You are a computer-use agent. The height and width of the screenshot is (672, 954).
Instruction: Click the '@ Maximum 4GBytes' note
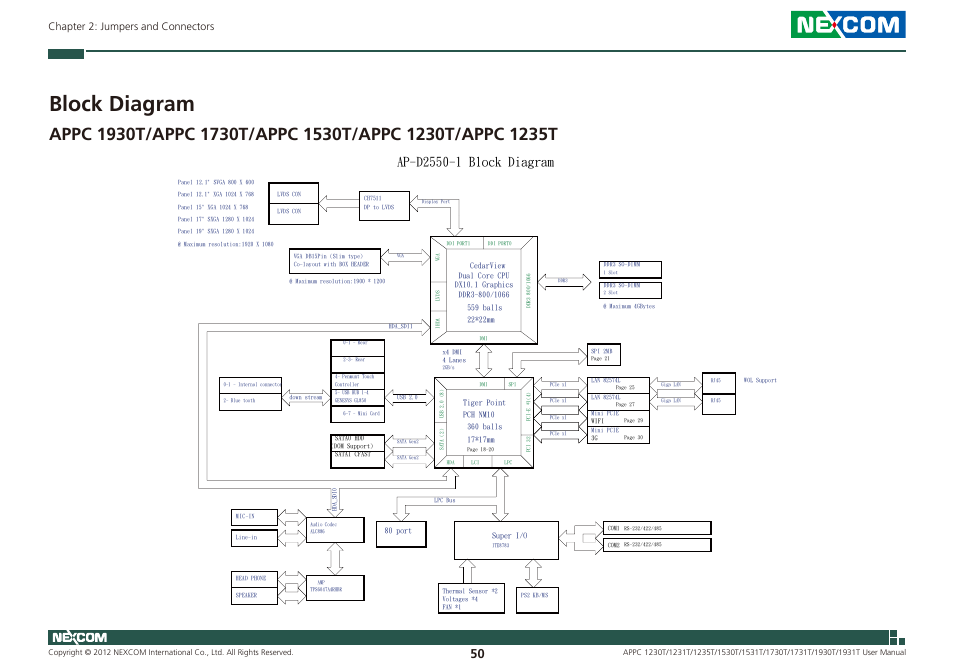click(x=629, y=307)
